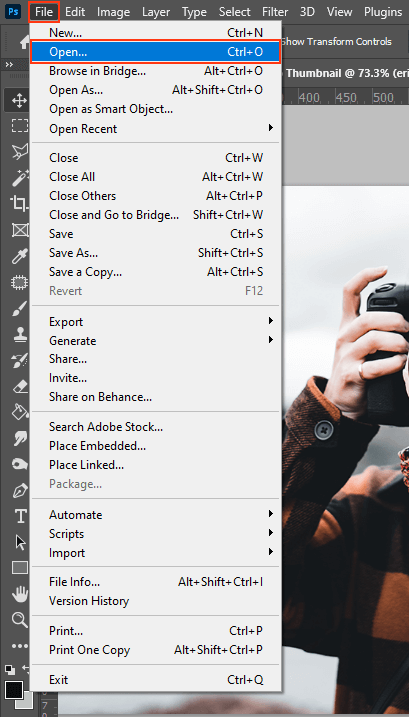Viewport: 409px width, 717px height.
Task: Click the Photoshop Ps logo
Action: tap(15, 11)
